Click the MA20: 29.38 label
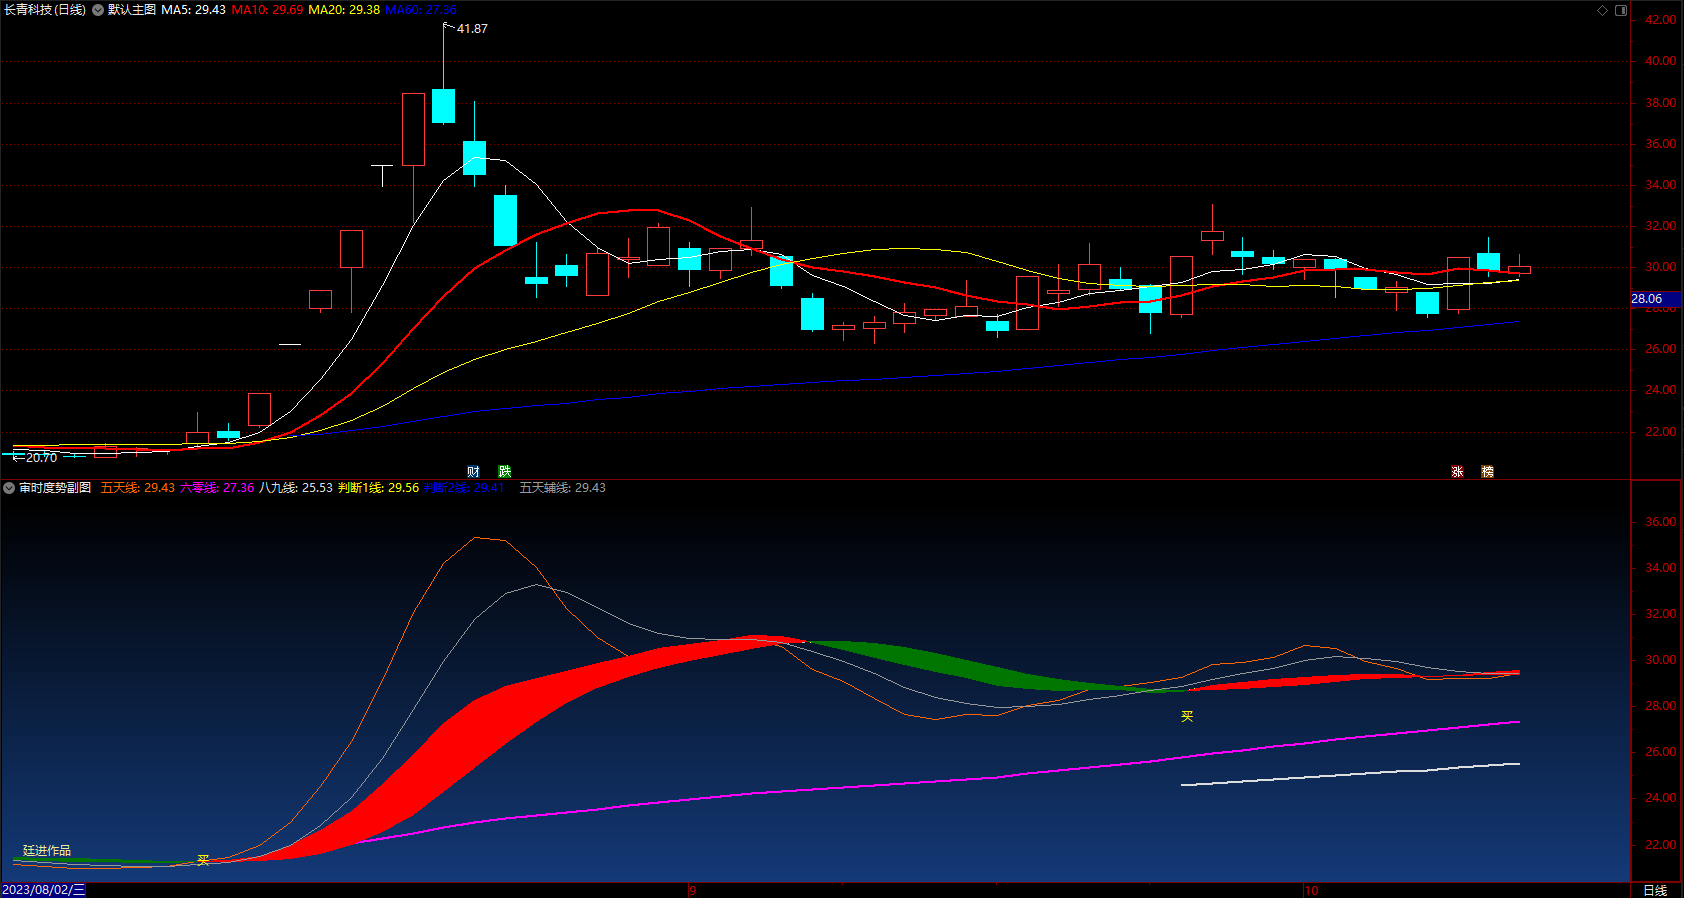Screen dimensions: 1684x898 point(344,10)
